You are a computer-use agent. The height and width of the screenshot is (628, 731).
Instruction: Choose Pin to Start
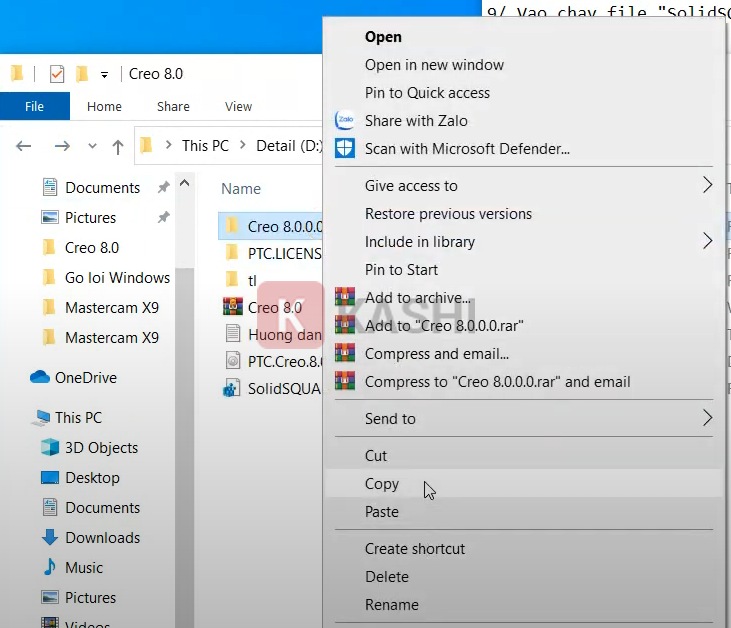click(x=401, y=269)
